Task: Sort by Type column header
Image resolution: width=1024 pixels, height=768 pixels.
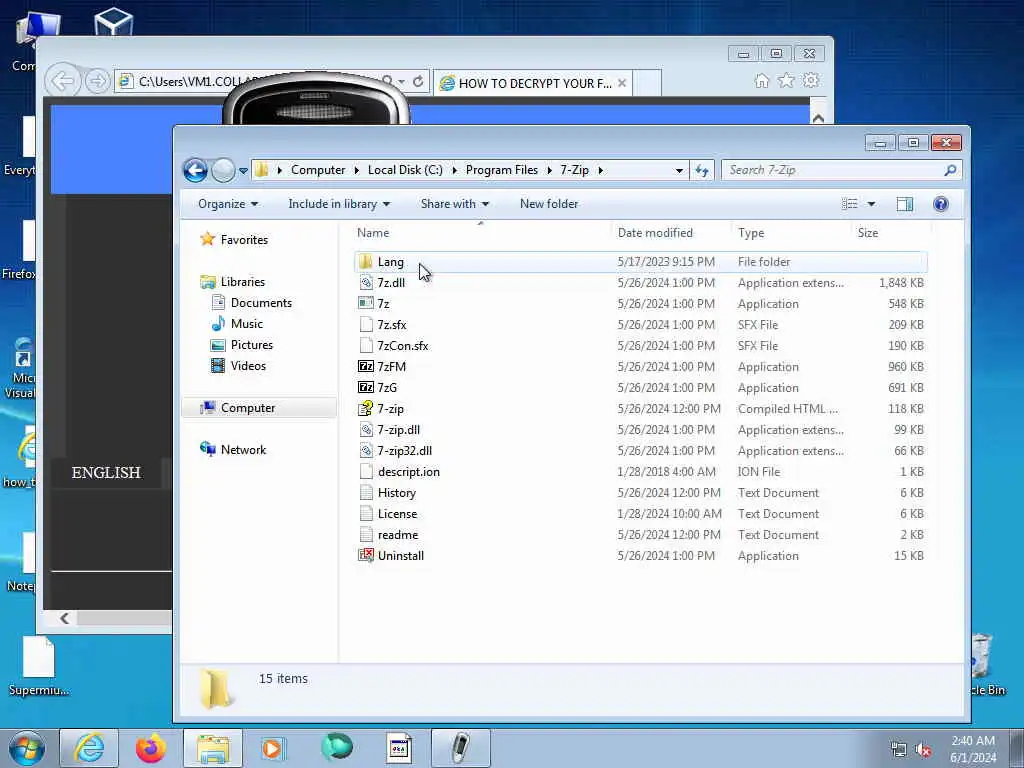Action: point(751,232)
